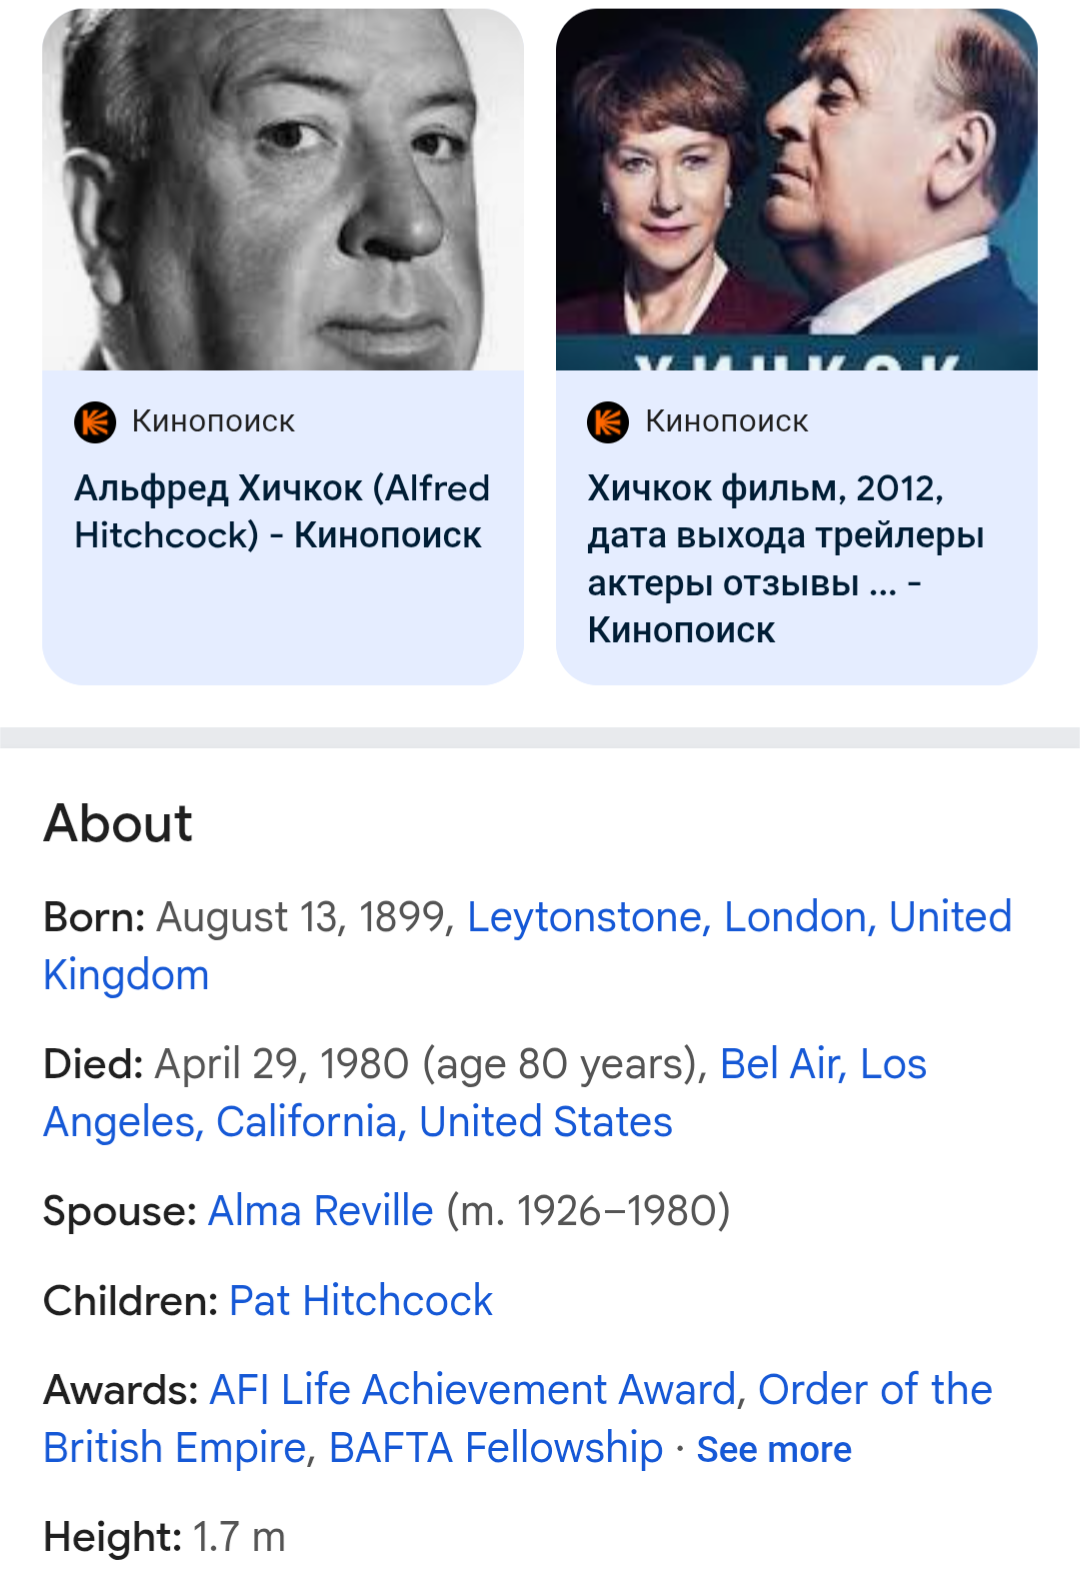Open "Альфред Хичкок (Alfred Hitchcock)" result title
This screenshot has height=1587, width=1080.
[x=282, y=512]
